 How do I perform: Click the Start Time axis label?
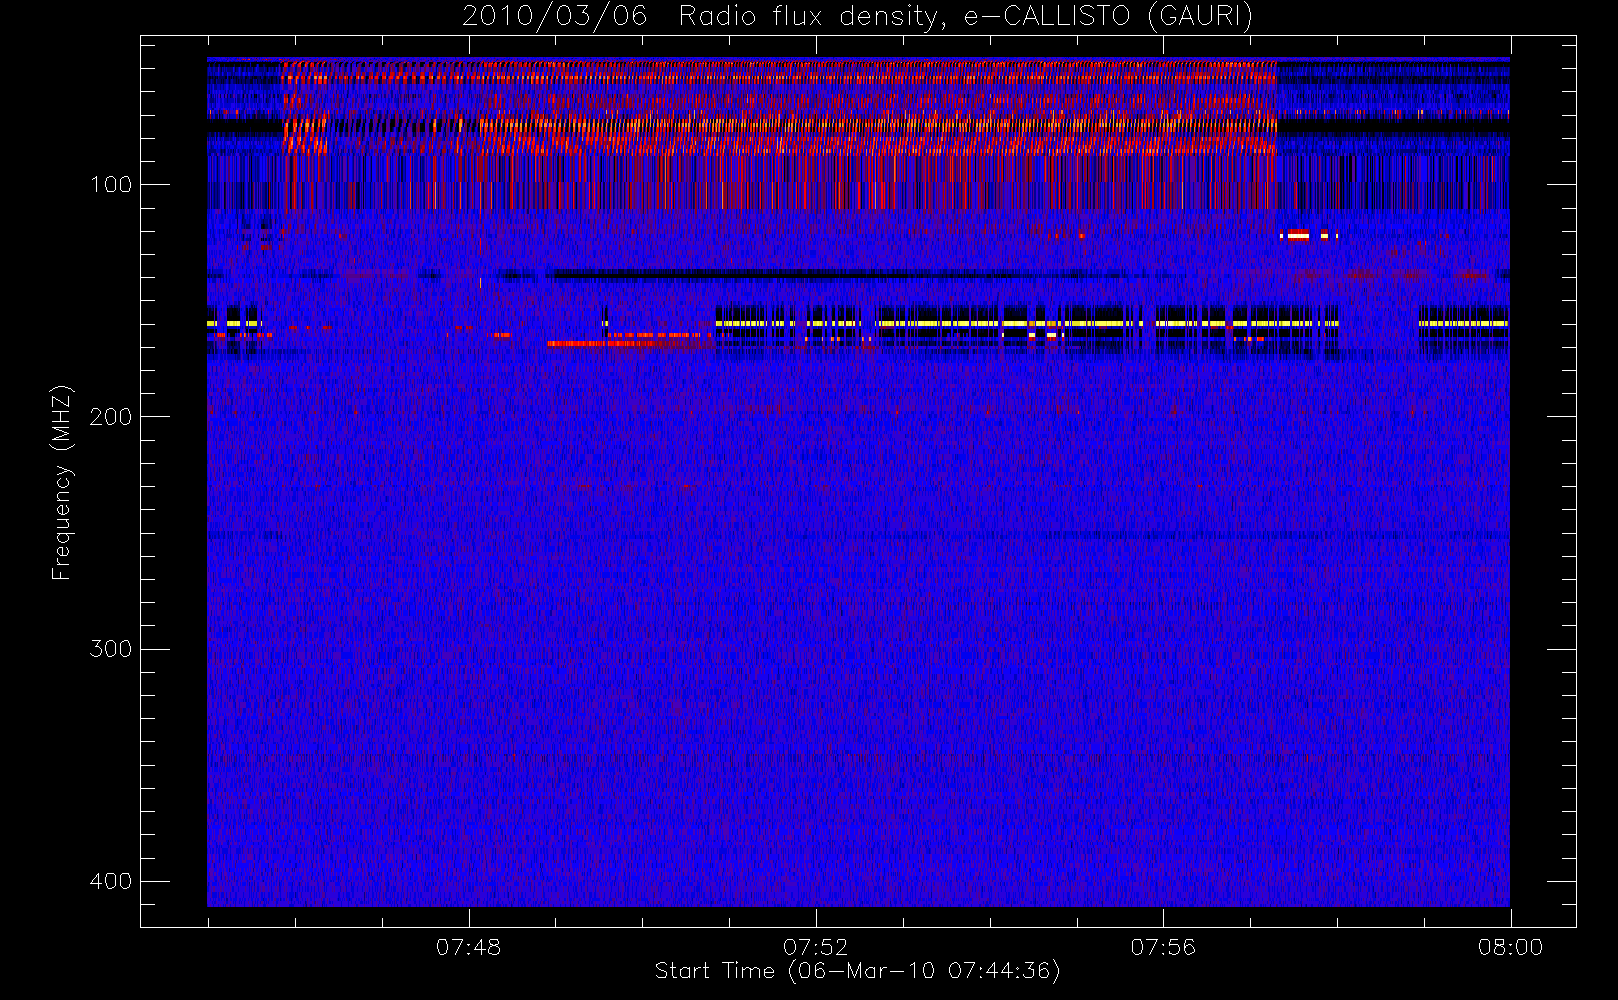[857, 971]
